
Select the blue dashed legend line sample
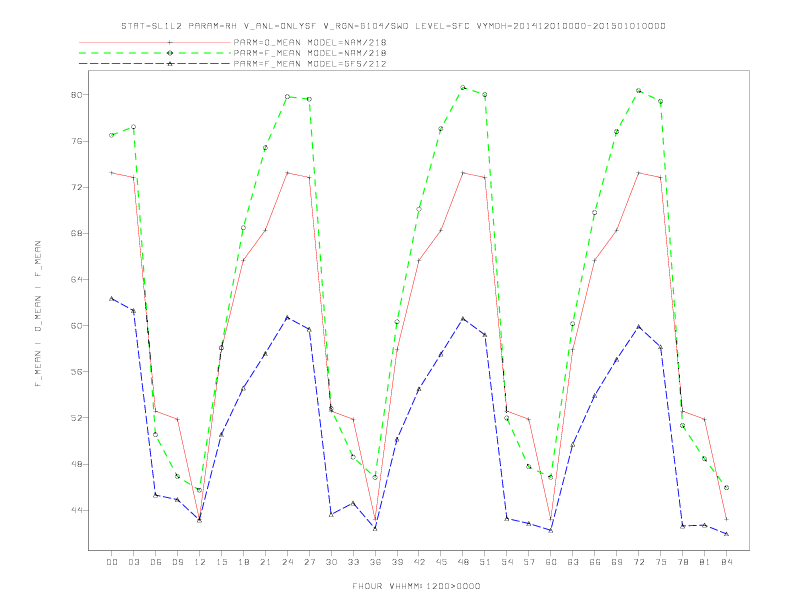tap(155, 64)
